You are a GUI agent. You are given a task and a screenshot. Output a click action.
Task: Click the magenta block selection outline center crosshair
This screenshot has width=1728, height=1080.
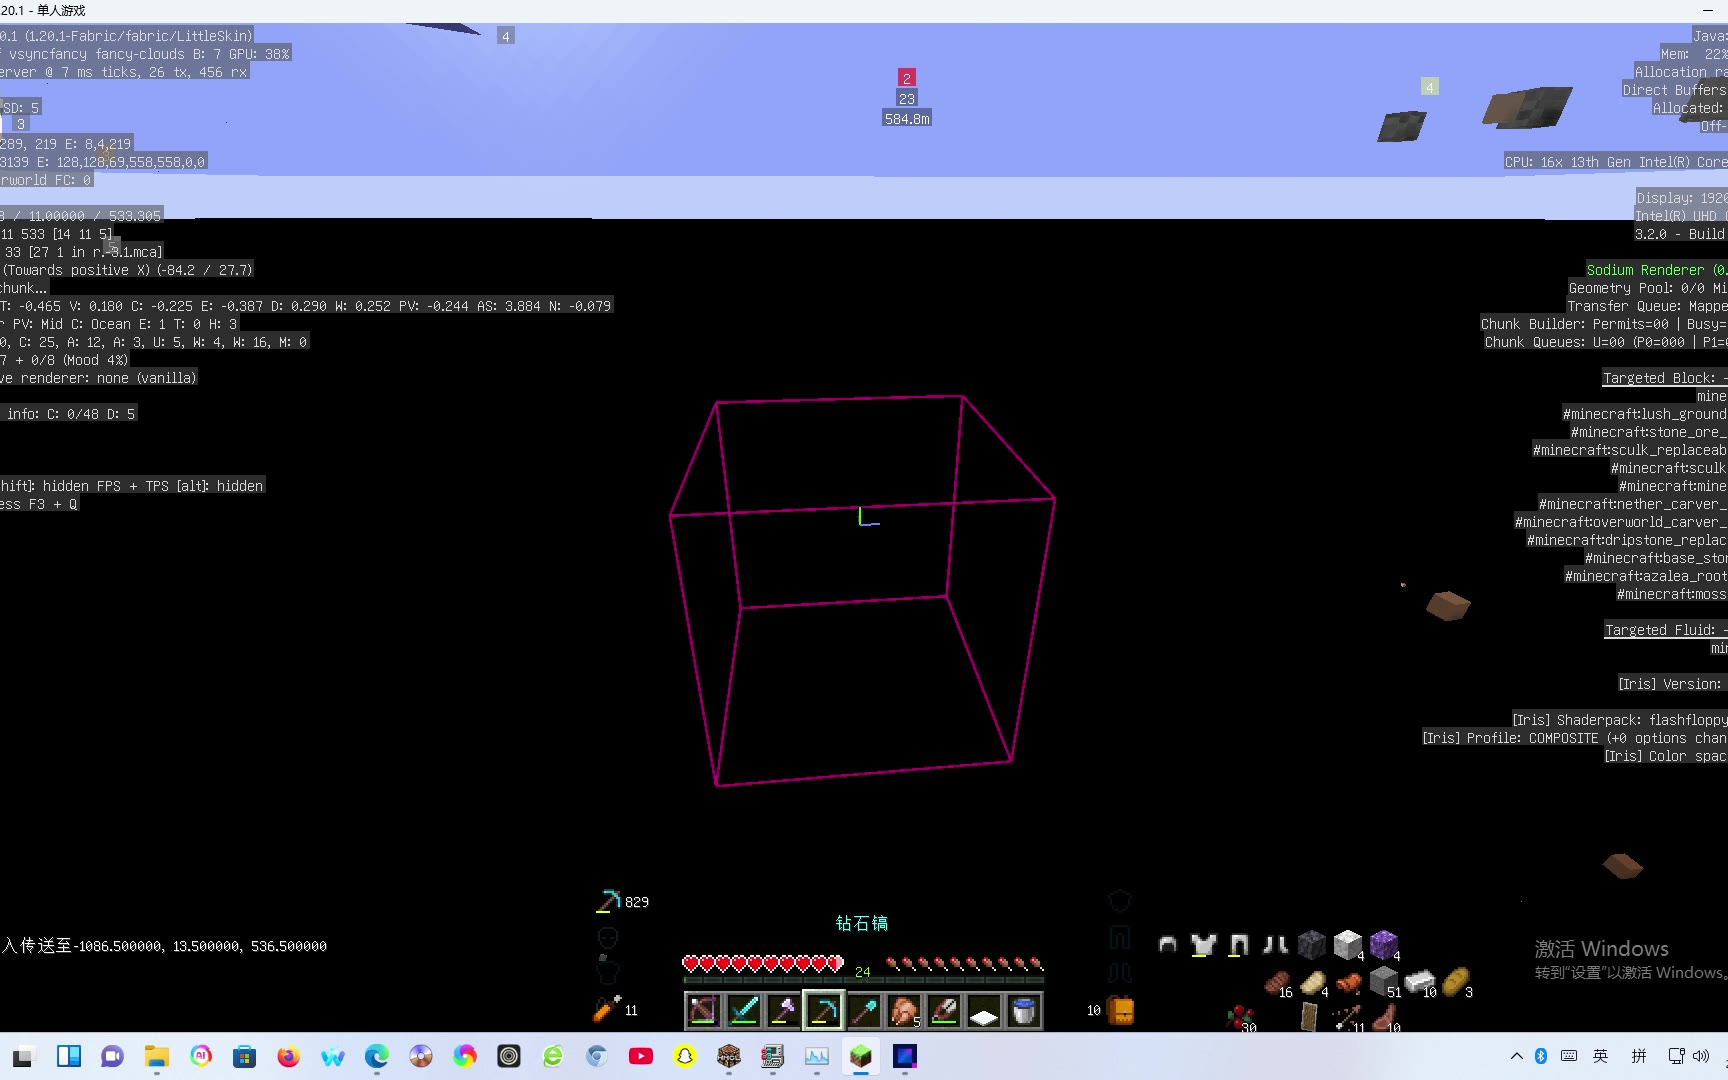(867, 517)
